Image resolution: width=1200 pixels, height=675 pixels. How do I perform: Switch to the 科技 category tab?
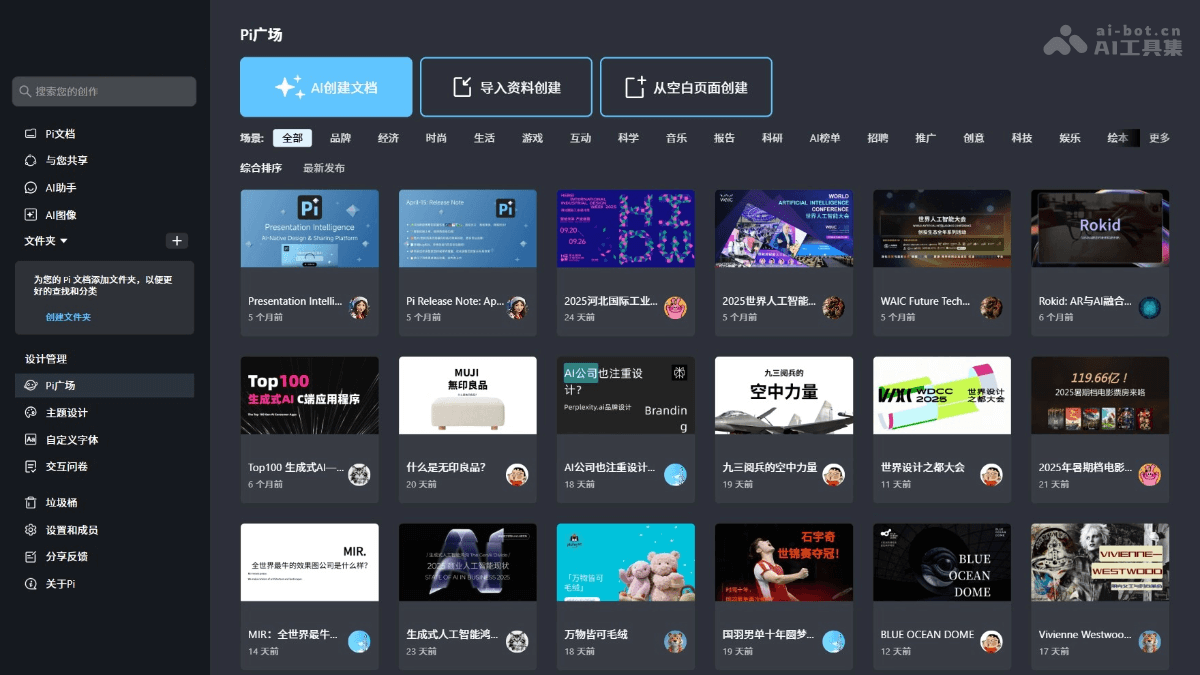pos(1021,138)
